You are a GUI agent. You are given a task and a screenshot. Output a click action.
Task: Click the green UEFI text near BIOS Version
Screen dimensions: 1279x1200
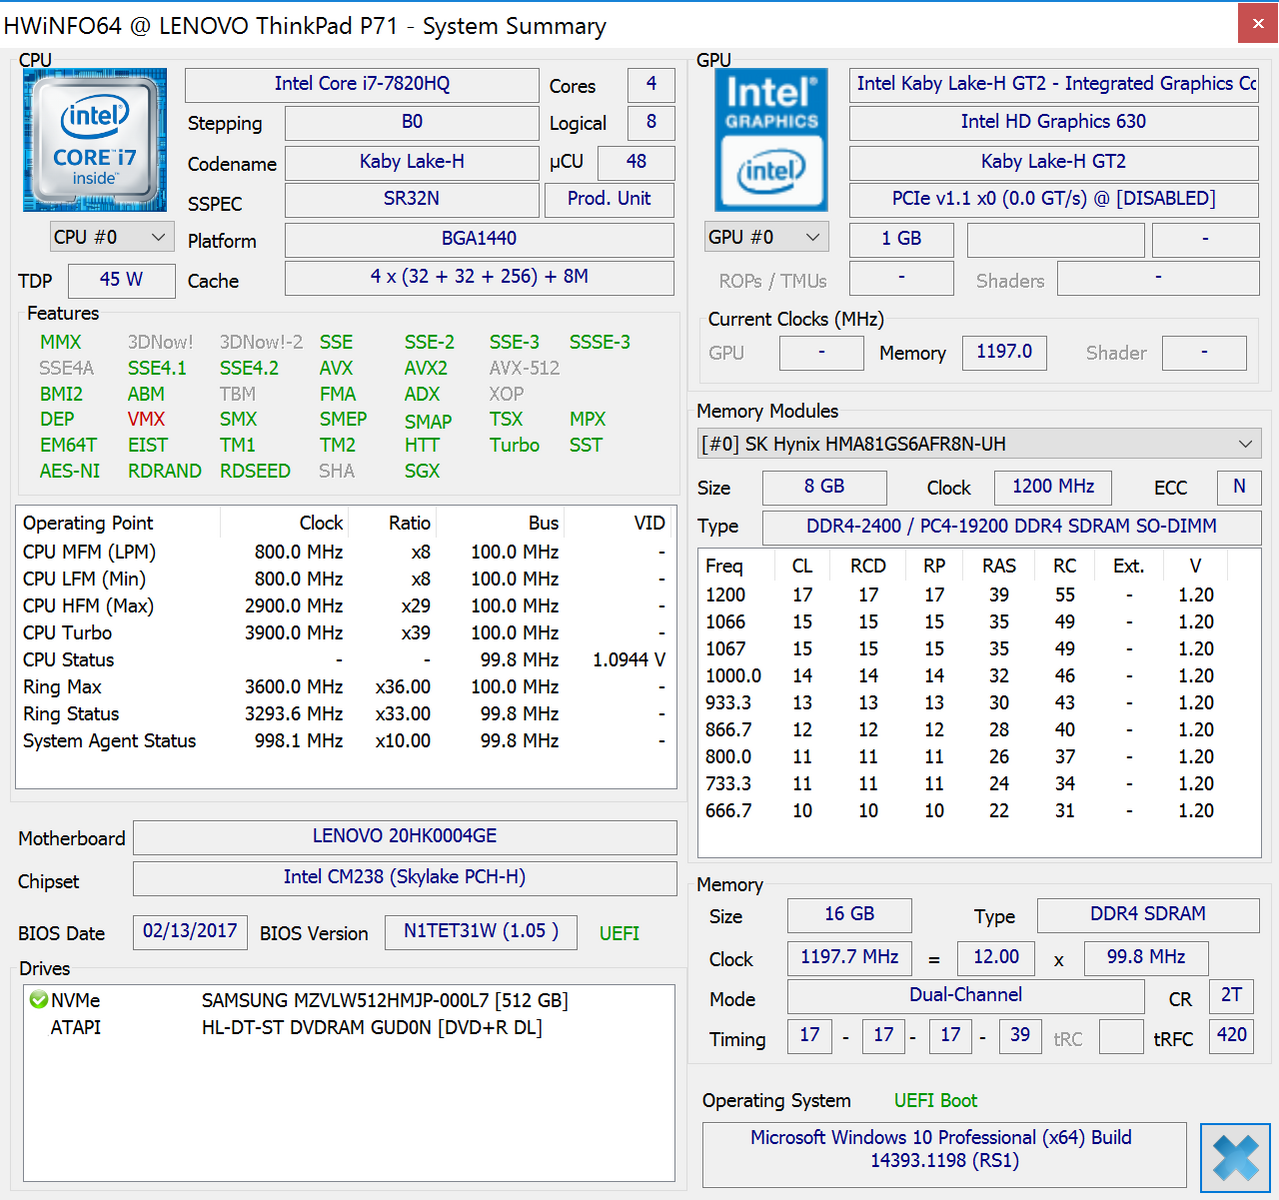pos(619,933)
